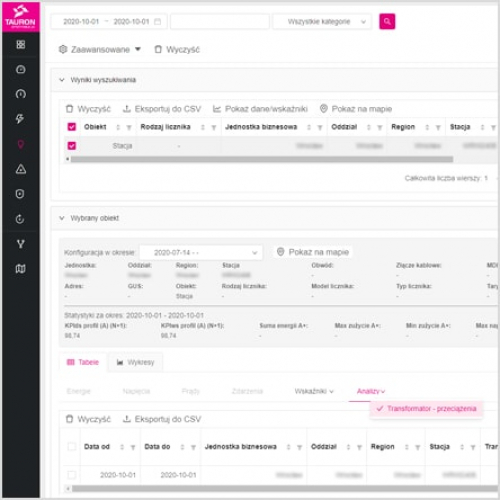Image resolution: width=500 pixels, height=500 pixels.
Task: Open the Wszystkie kategorie dropdown
Action: click(322, 22)
